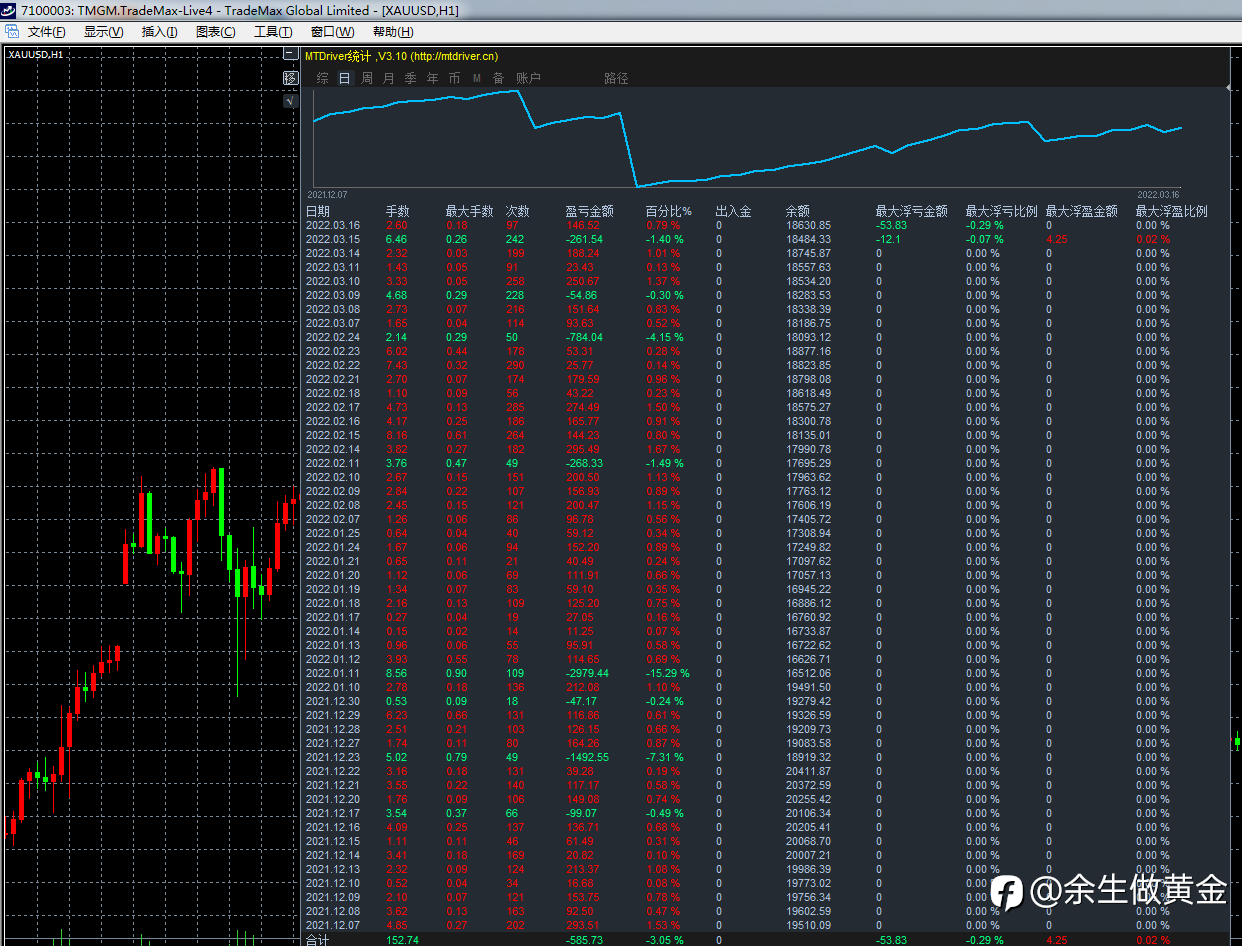The image size is (1242, 946).
Task: Click the 最大浮盈比例 column header
Action: coord(1171,211)
